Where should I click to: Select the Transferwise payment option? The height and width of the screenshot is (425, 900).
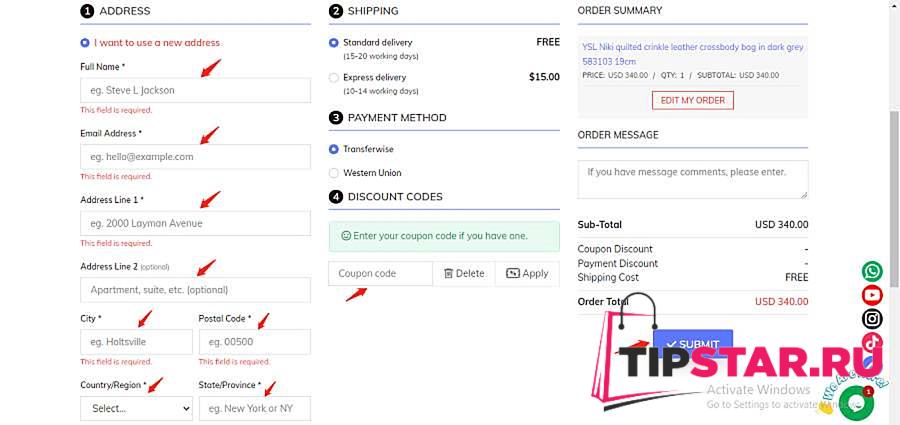click(x=333, y=149)
